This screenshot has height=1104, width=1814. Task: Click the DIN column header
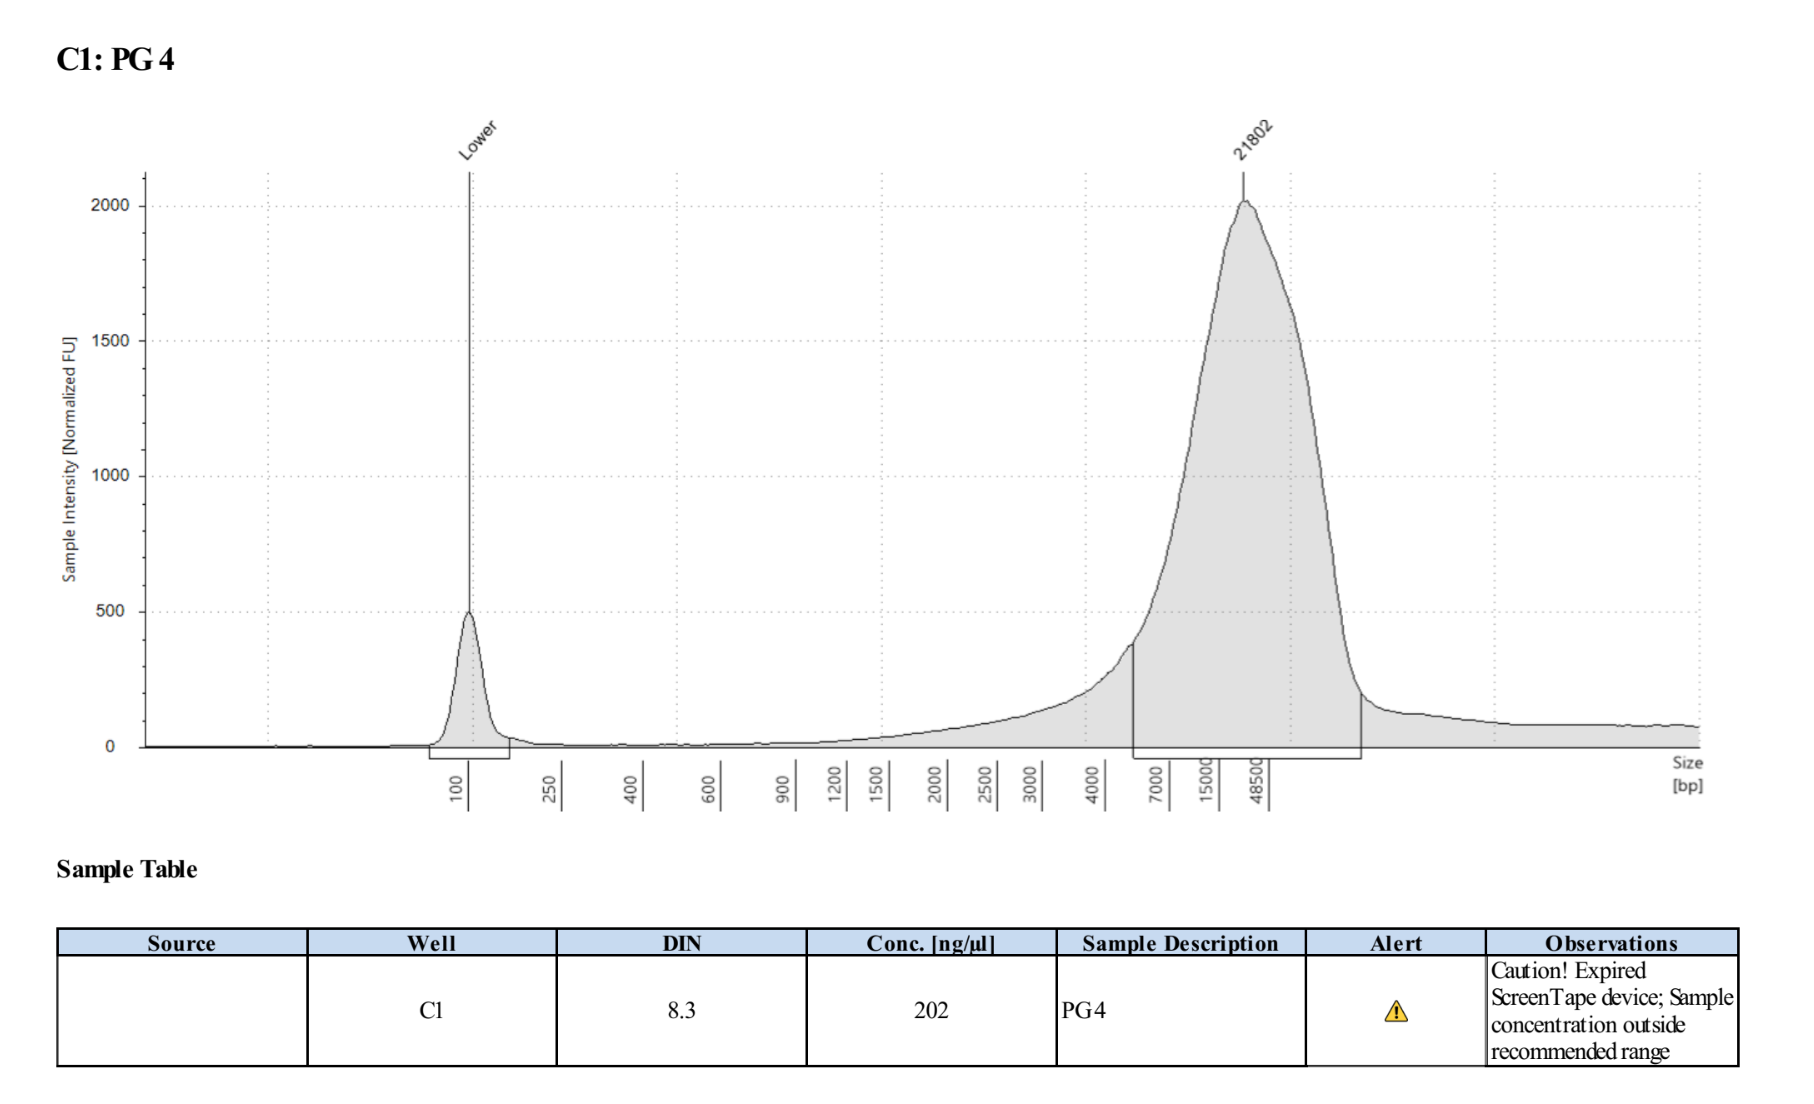(x=682, y=943)
